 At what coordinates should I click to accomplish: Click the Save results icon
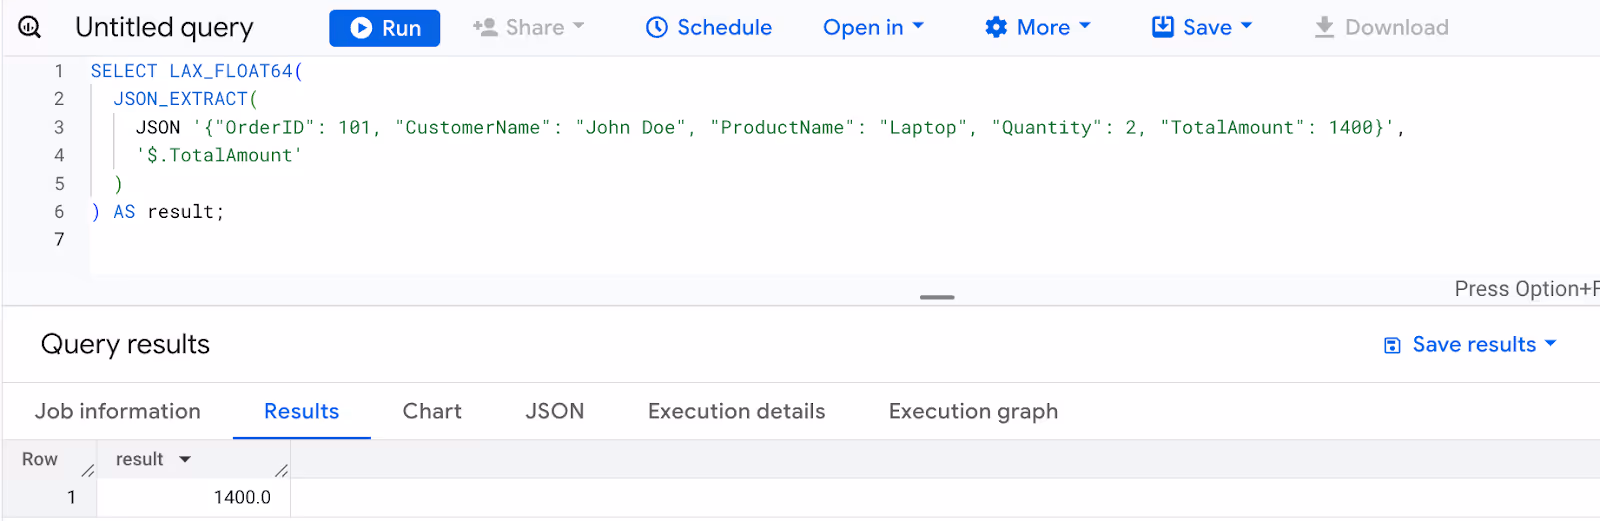(1392, 345)
